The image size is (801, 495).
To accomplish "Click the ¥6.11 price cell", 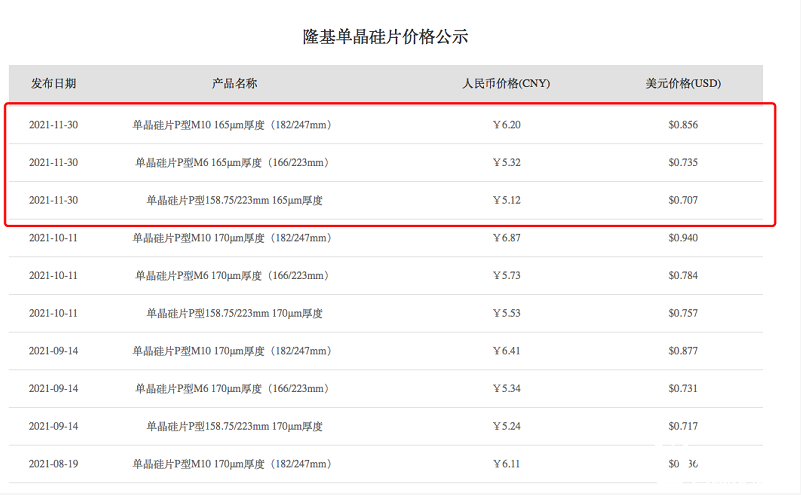I will (507, 465).
